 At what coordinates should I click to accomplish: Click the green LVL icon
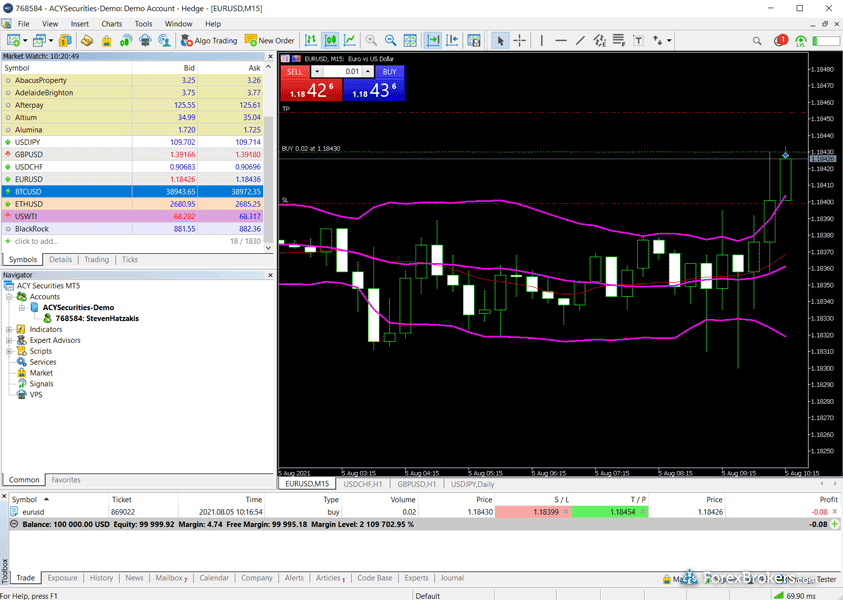801,41
